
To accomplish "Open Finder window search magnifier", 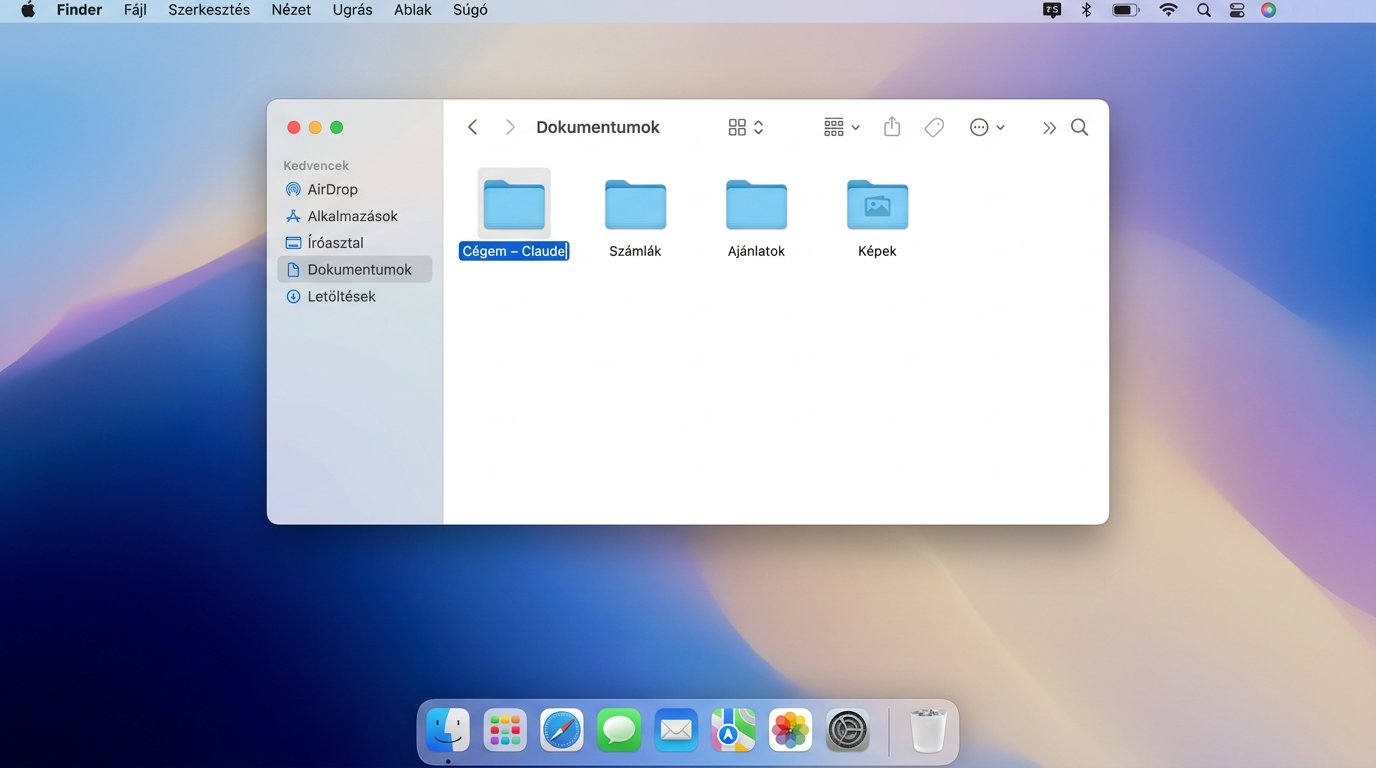I will coord(1080,127).
